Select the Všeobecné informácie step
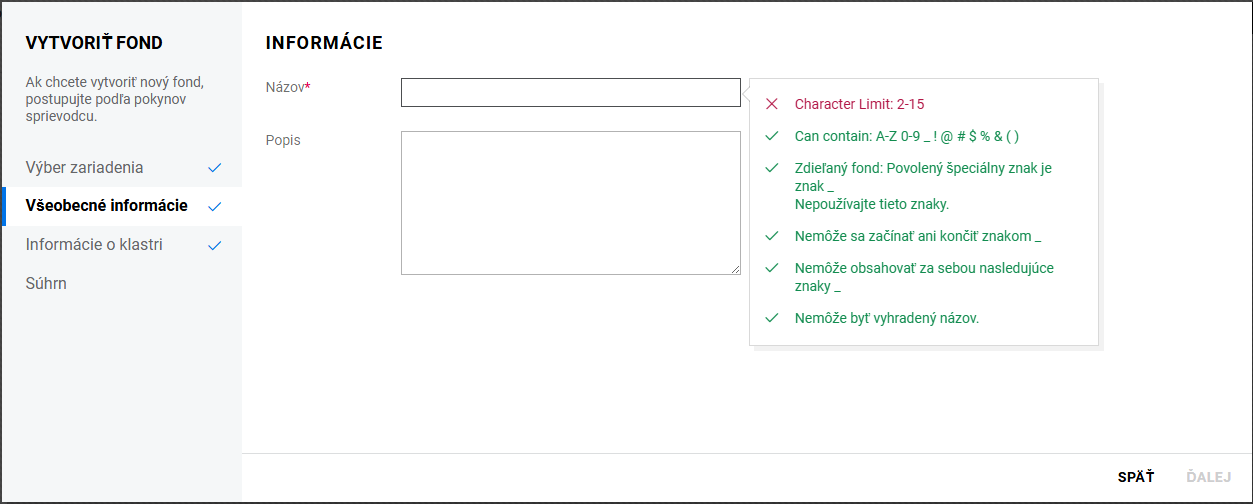The width and height of the screenshot is (1253, 504). [106, 206]
